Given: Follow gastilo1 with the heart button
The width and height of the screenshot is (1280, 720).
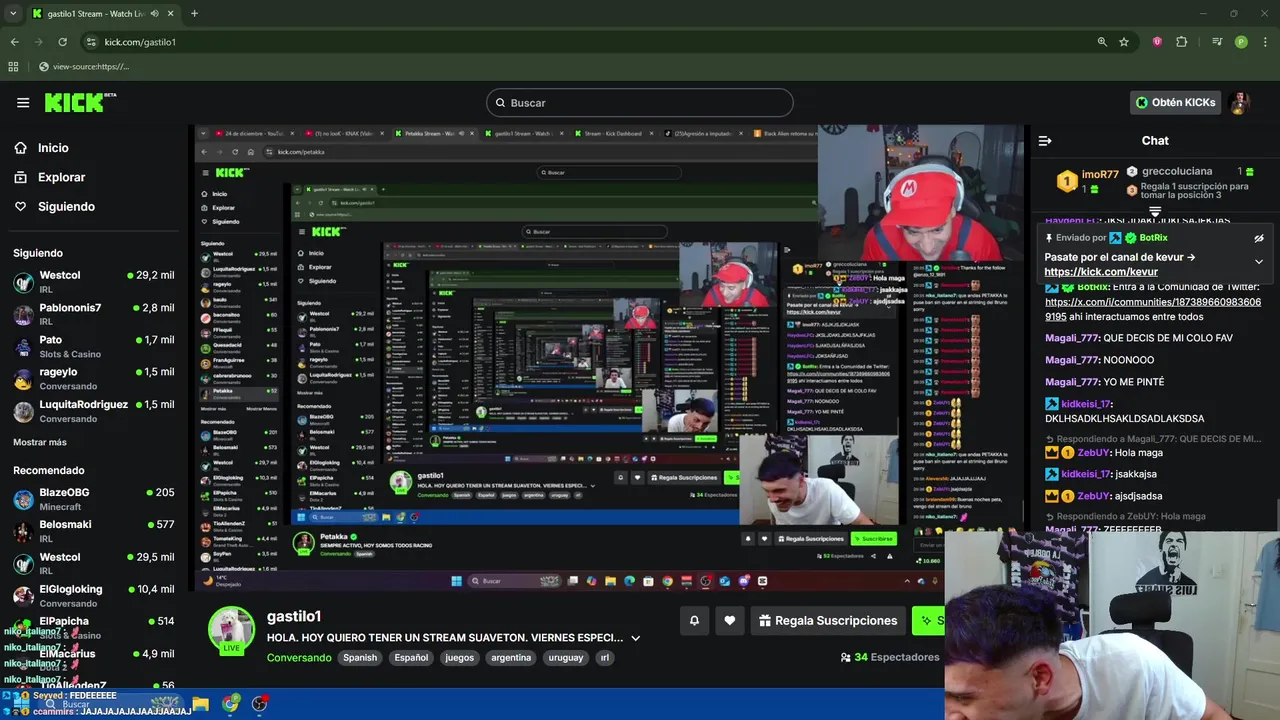Looking at the screenshot, I should coord(730,621).
